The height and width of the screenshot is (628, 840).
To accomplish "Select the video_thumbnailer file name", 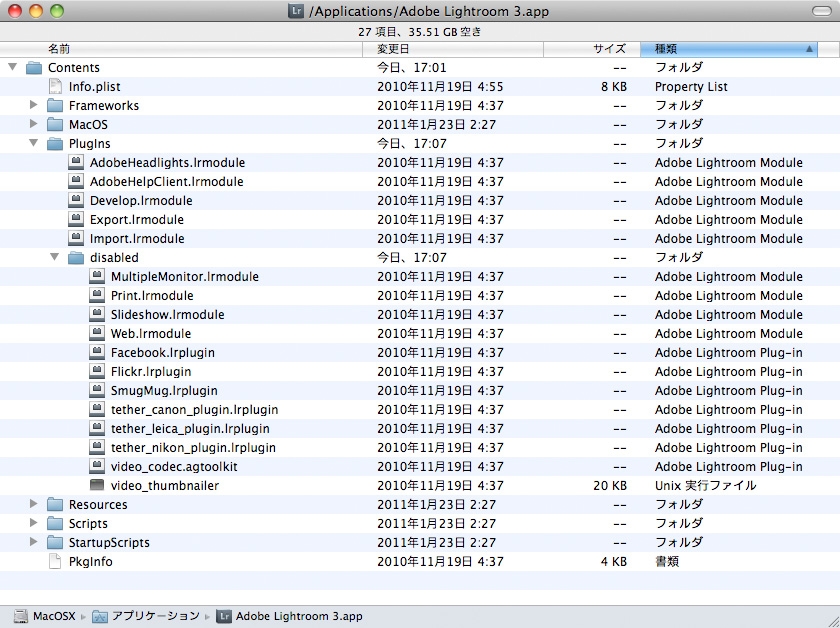I will [x=165, y=486].
